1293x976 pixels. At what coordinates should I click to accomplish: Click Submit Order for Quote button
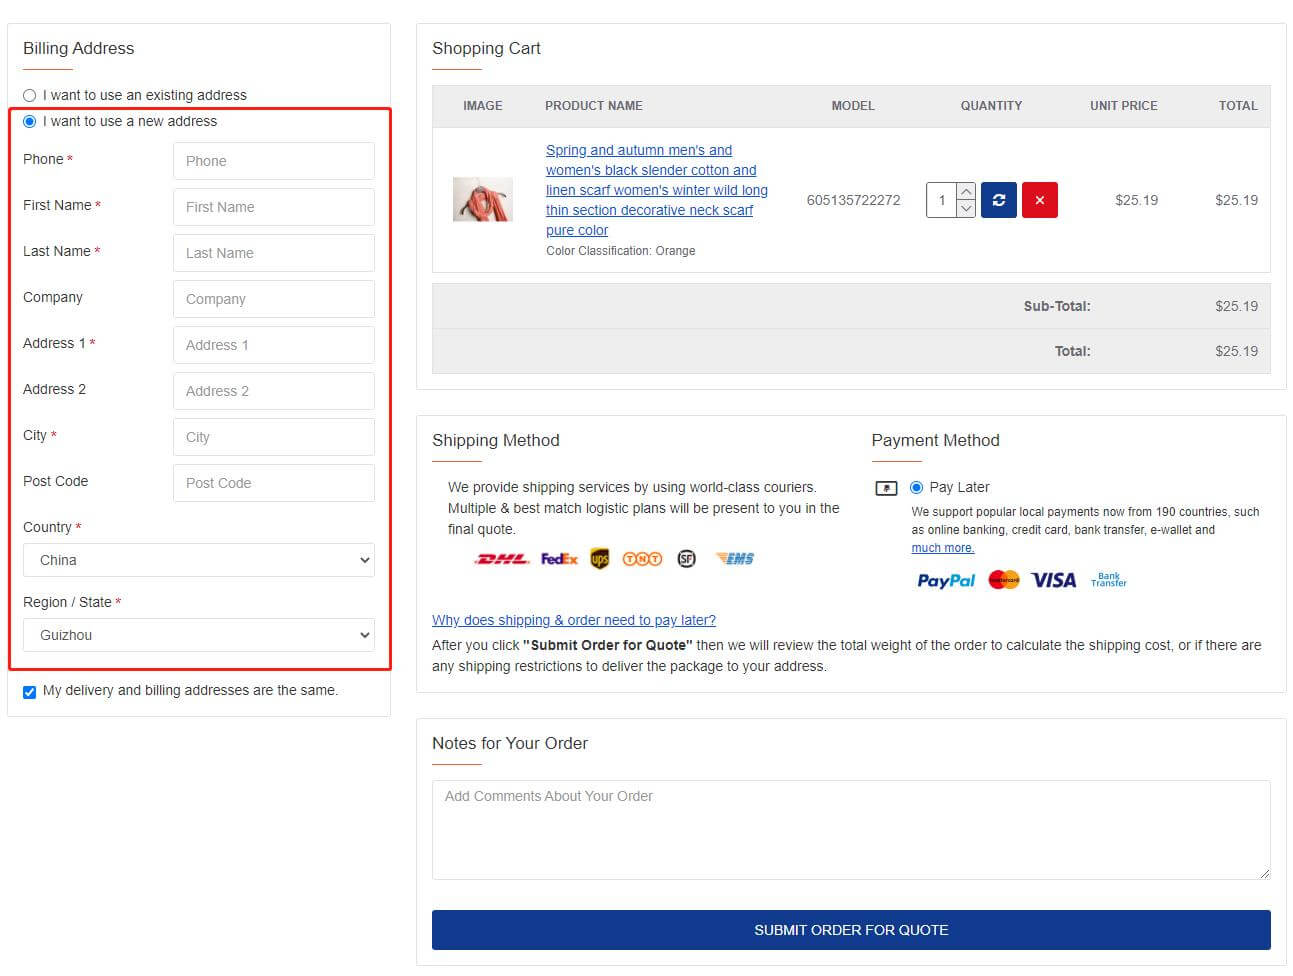point(851,930)
